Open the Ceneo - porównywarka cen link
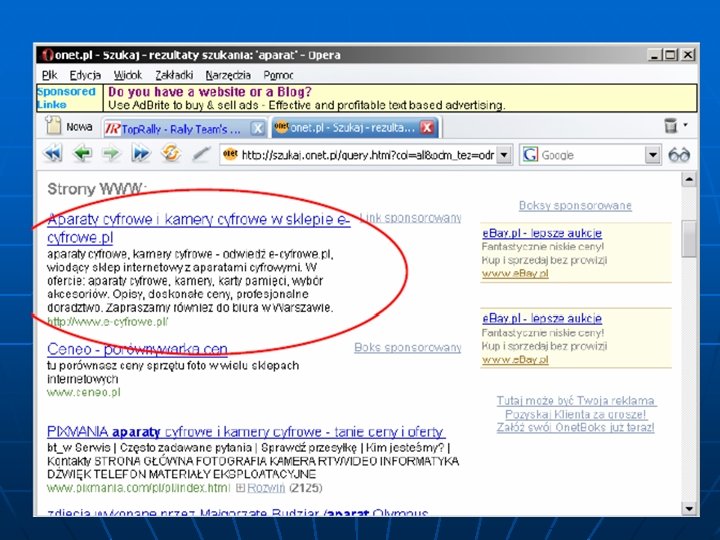Screen dimensions: 720x540 point(137,349)
